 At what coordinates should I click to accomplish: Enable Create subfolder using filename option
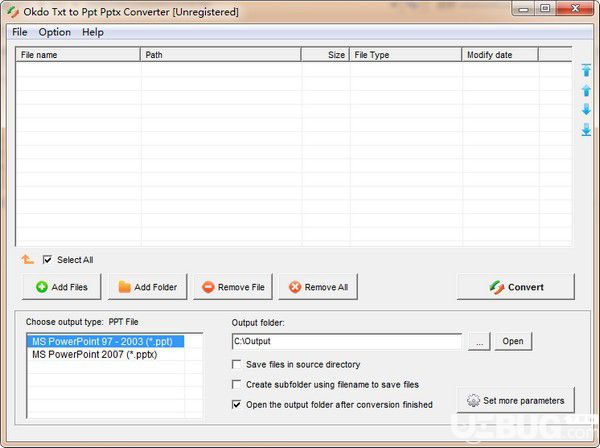tap(236, 384)
